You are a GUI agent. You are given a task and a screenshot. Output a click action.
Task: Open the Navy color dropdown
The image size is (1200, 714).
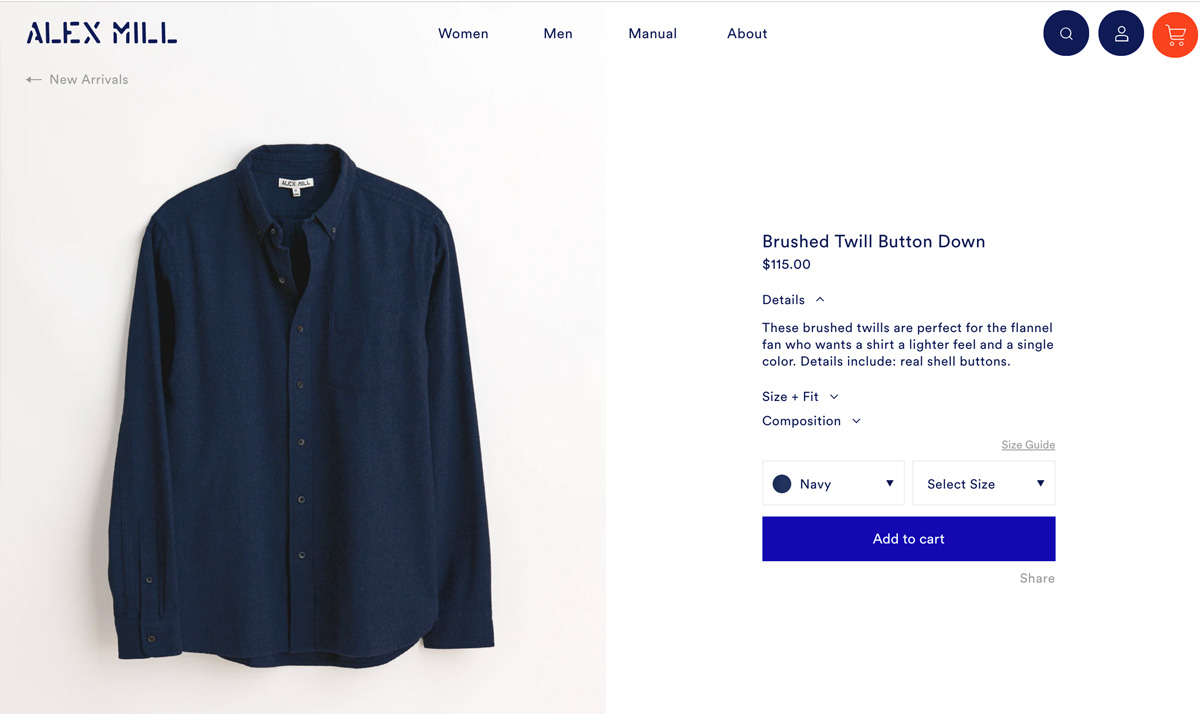[833, 484]
